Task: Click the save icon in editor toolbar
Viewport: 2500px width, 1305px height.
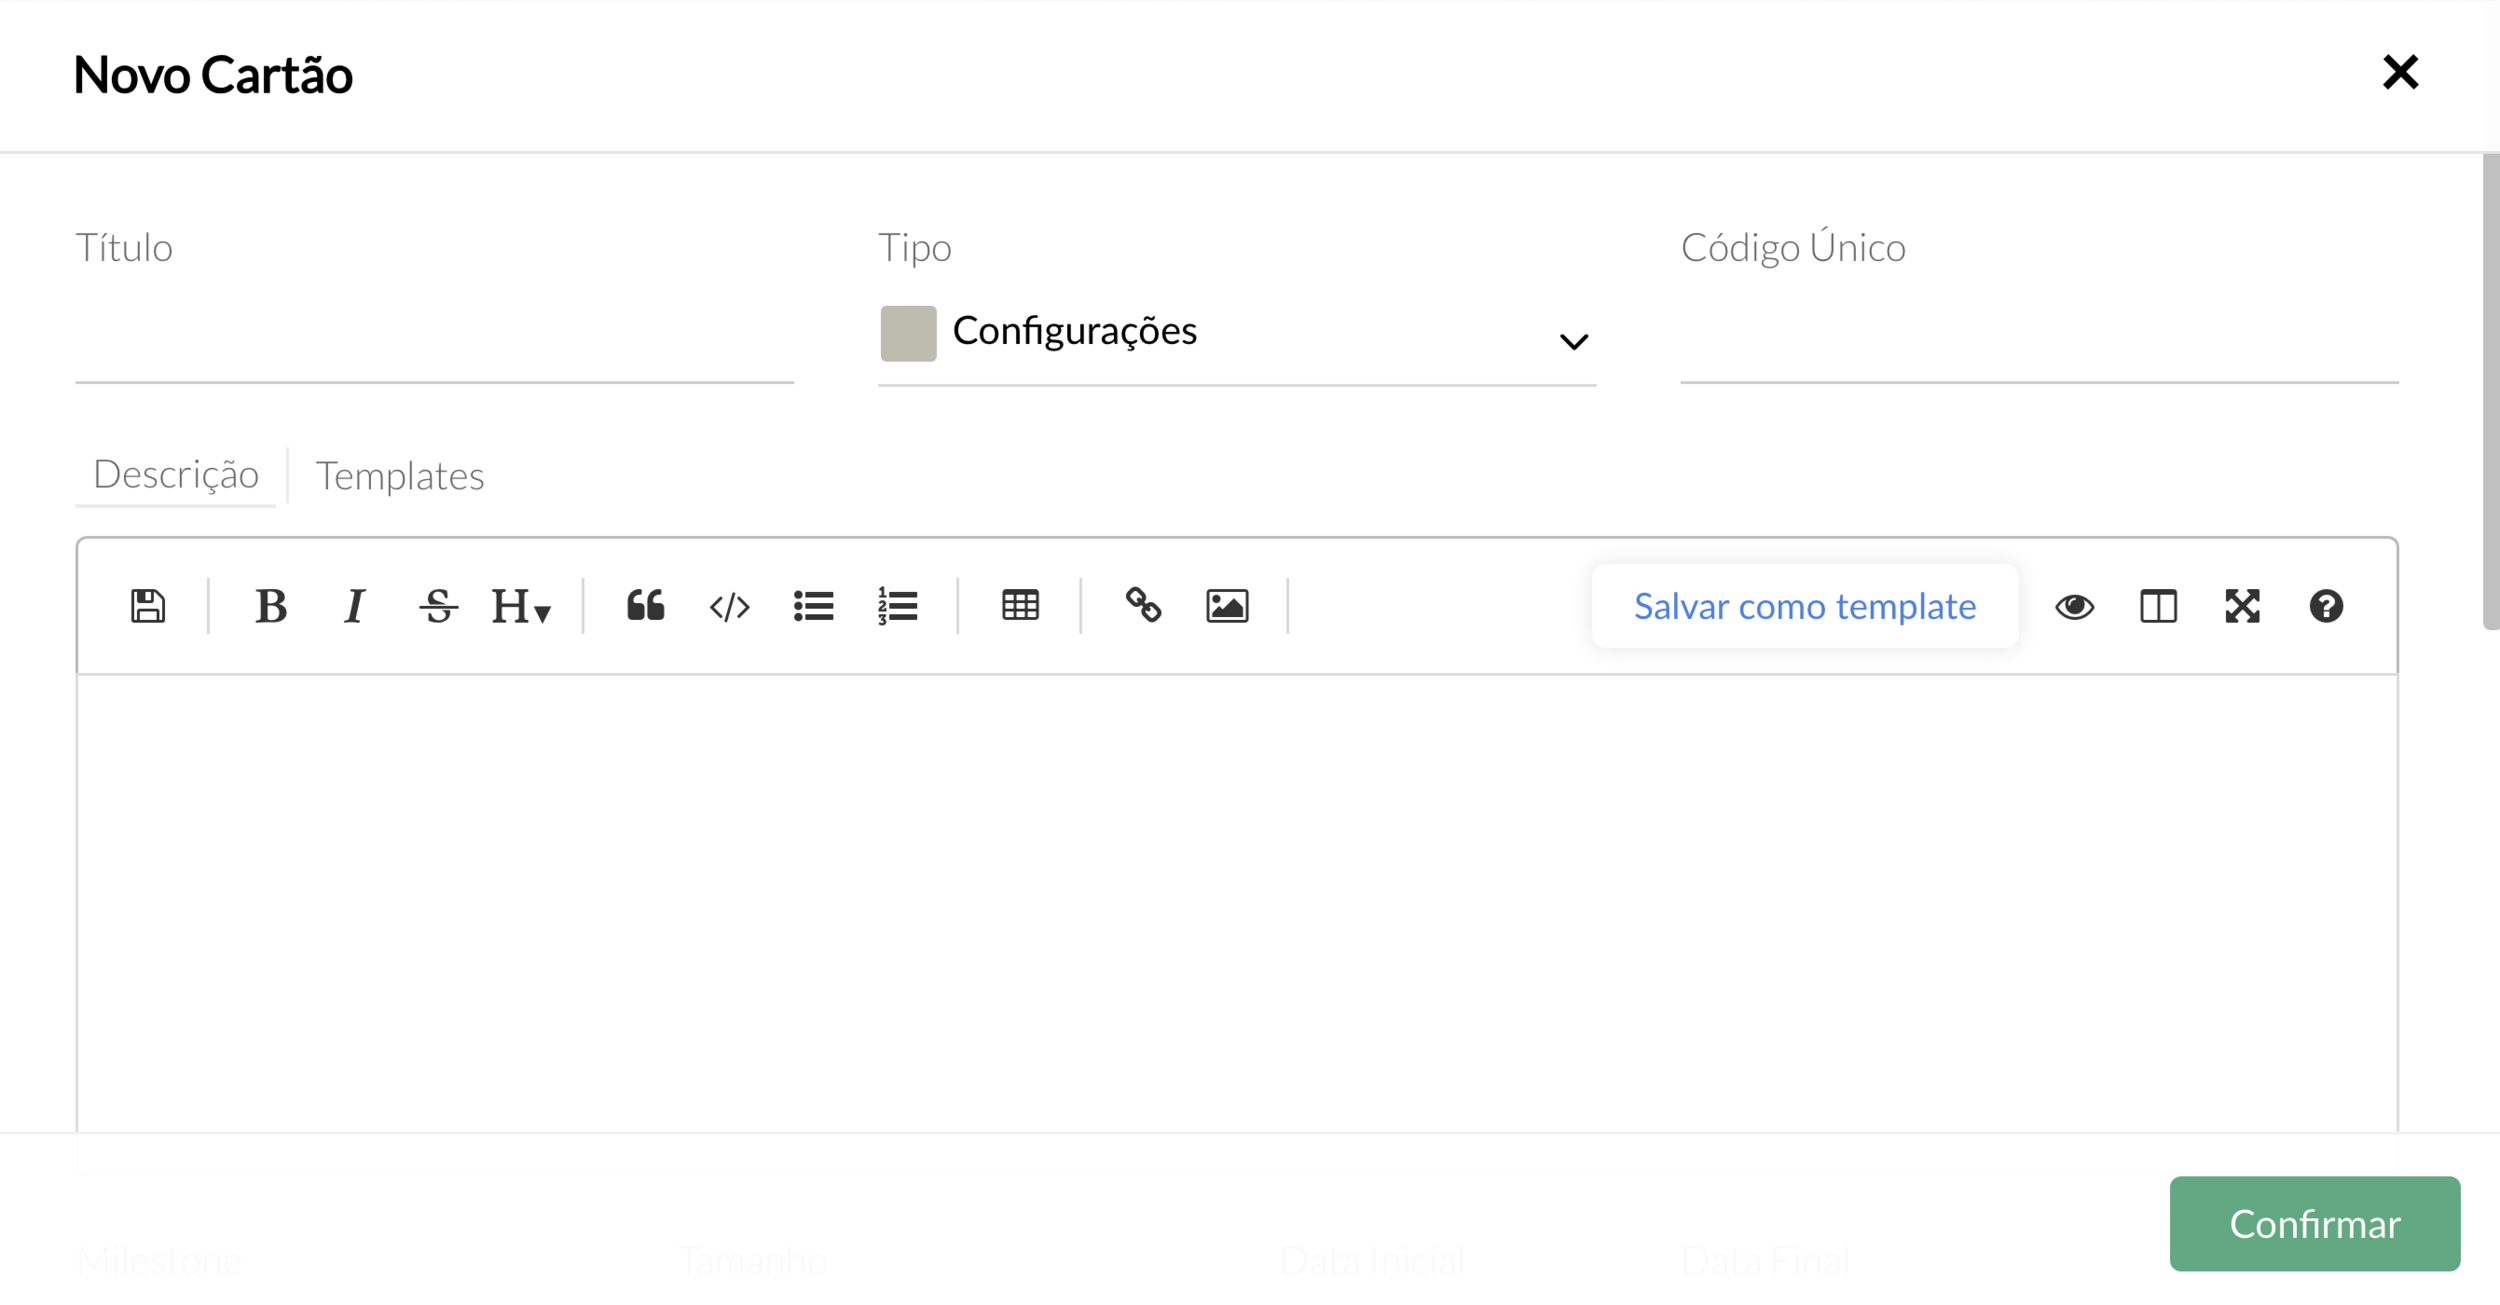Action: click(x=148, y=606)
